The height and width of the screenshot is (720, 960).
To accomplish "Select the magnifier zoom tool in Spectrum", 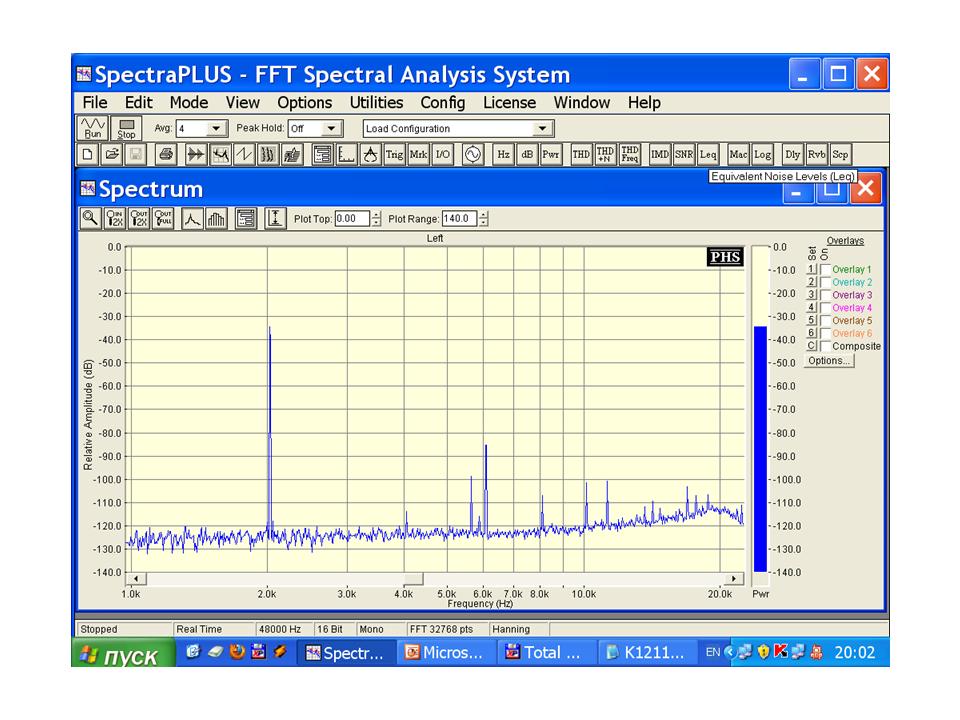I will (x=91, y=219).
